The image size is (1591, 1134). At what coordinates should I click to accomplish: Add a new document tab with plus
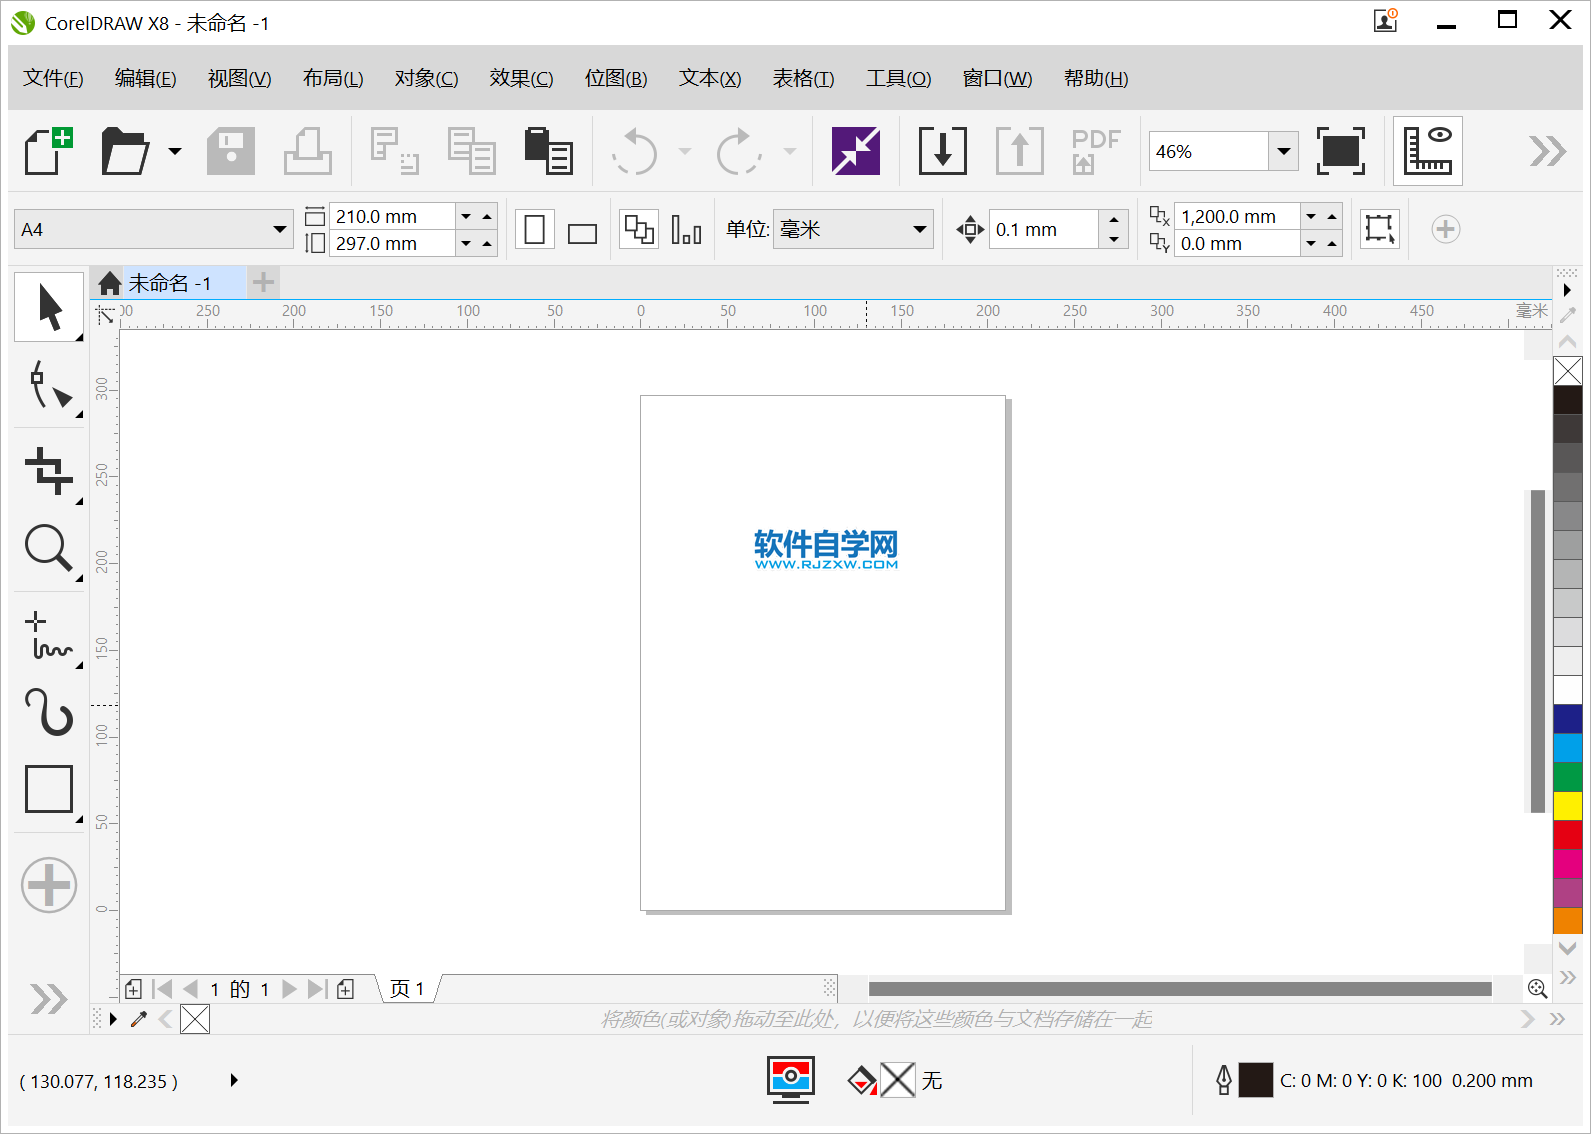pyautogui.click(x=263, y=283)
